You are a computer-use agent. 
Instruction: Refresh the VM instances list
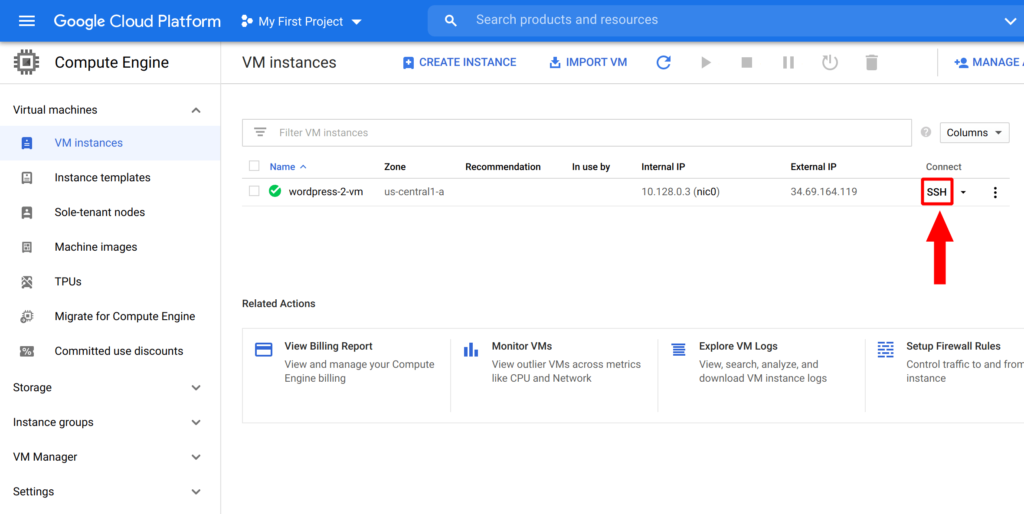[x=664, y=63]
